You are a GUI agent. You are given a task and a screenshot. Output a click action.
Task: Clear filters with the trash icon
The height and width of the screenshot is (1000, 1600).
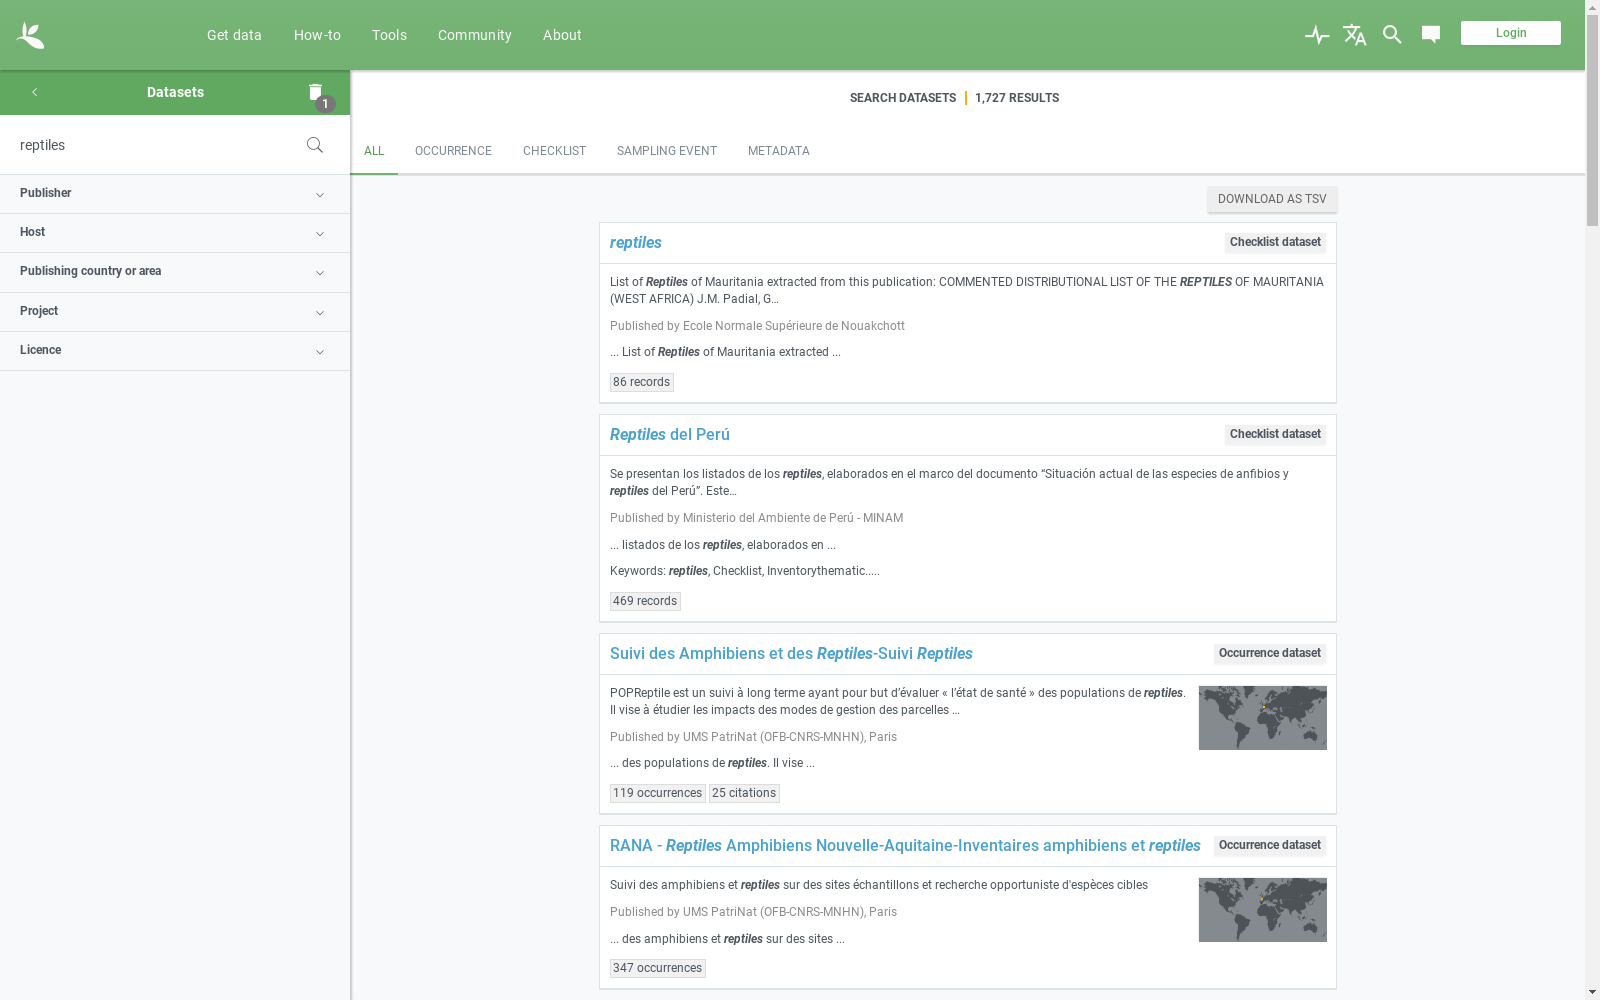(316, 92)
